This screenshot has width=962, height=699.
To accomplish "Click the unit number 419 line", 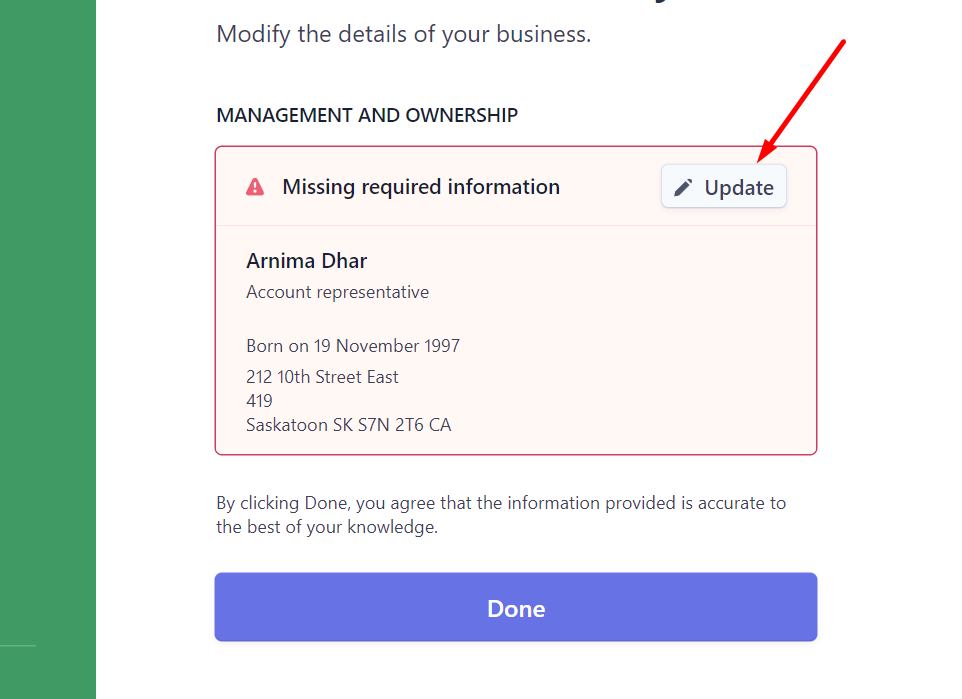I will pos(259,401).
